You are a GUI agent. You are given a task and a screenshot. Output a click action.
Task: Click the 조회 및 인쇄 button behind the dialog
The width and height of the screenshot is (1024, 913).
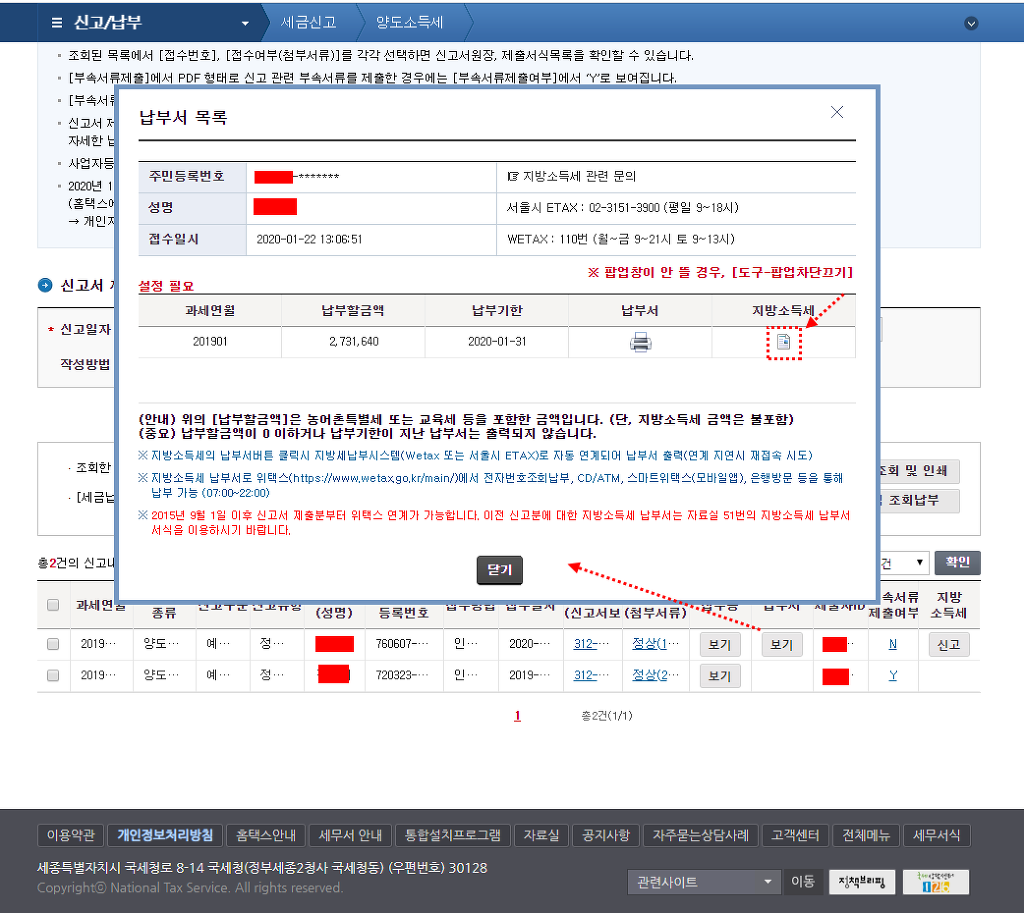click(919, 471)
